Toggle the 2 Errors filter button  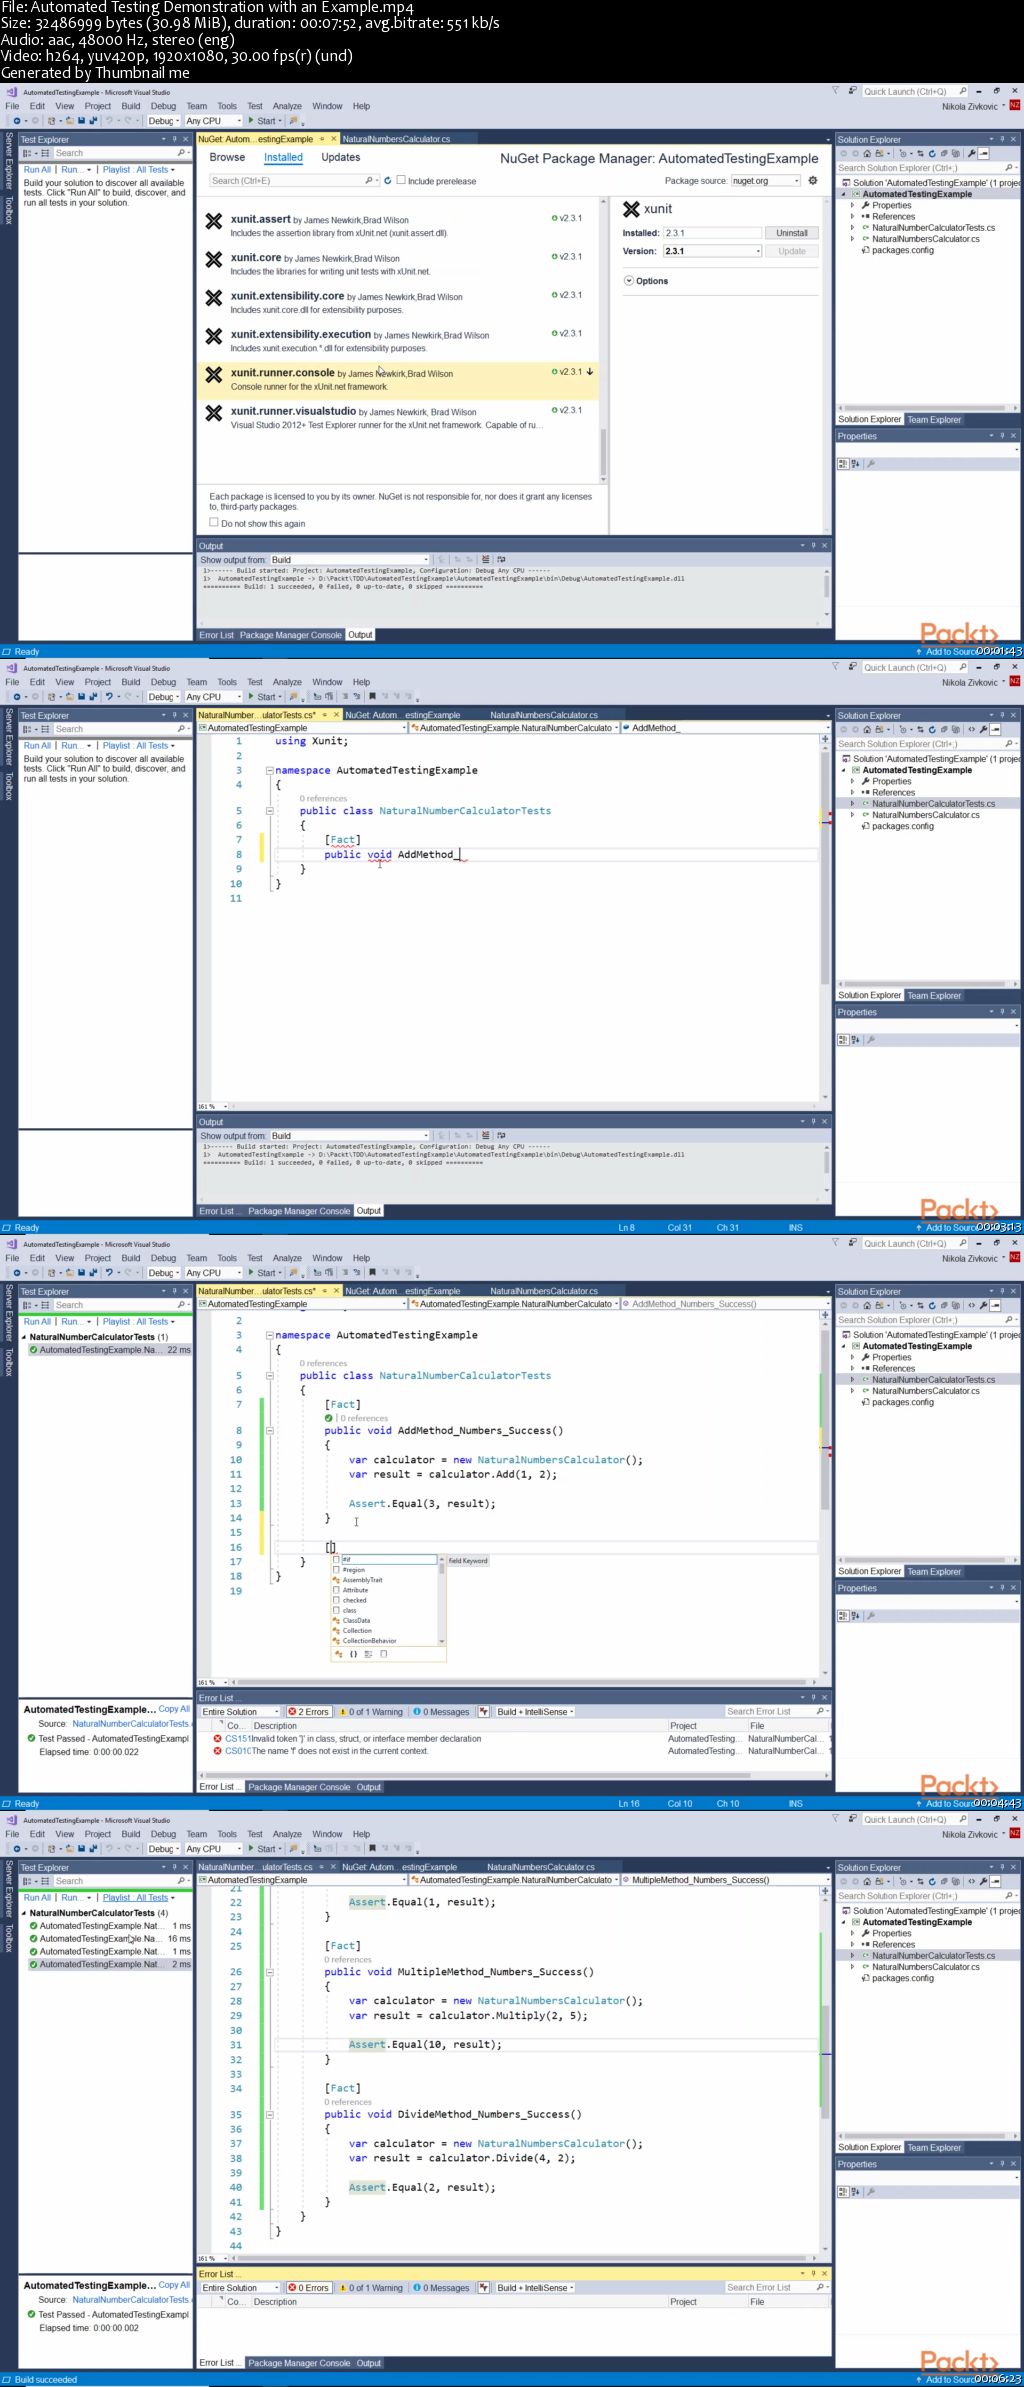[309, 1712]
